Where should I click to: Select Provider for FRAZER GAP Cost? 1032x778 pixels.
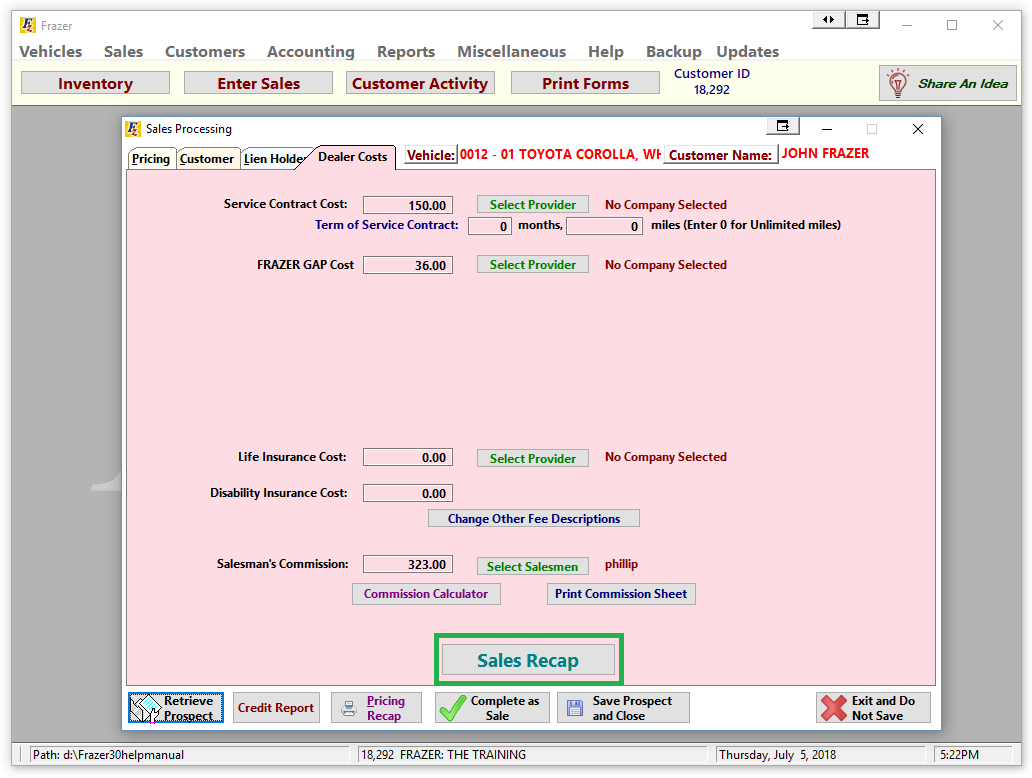click(x=532, y=265)
